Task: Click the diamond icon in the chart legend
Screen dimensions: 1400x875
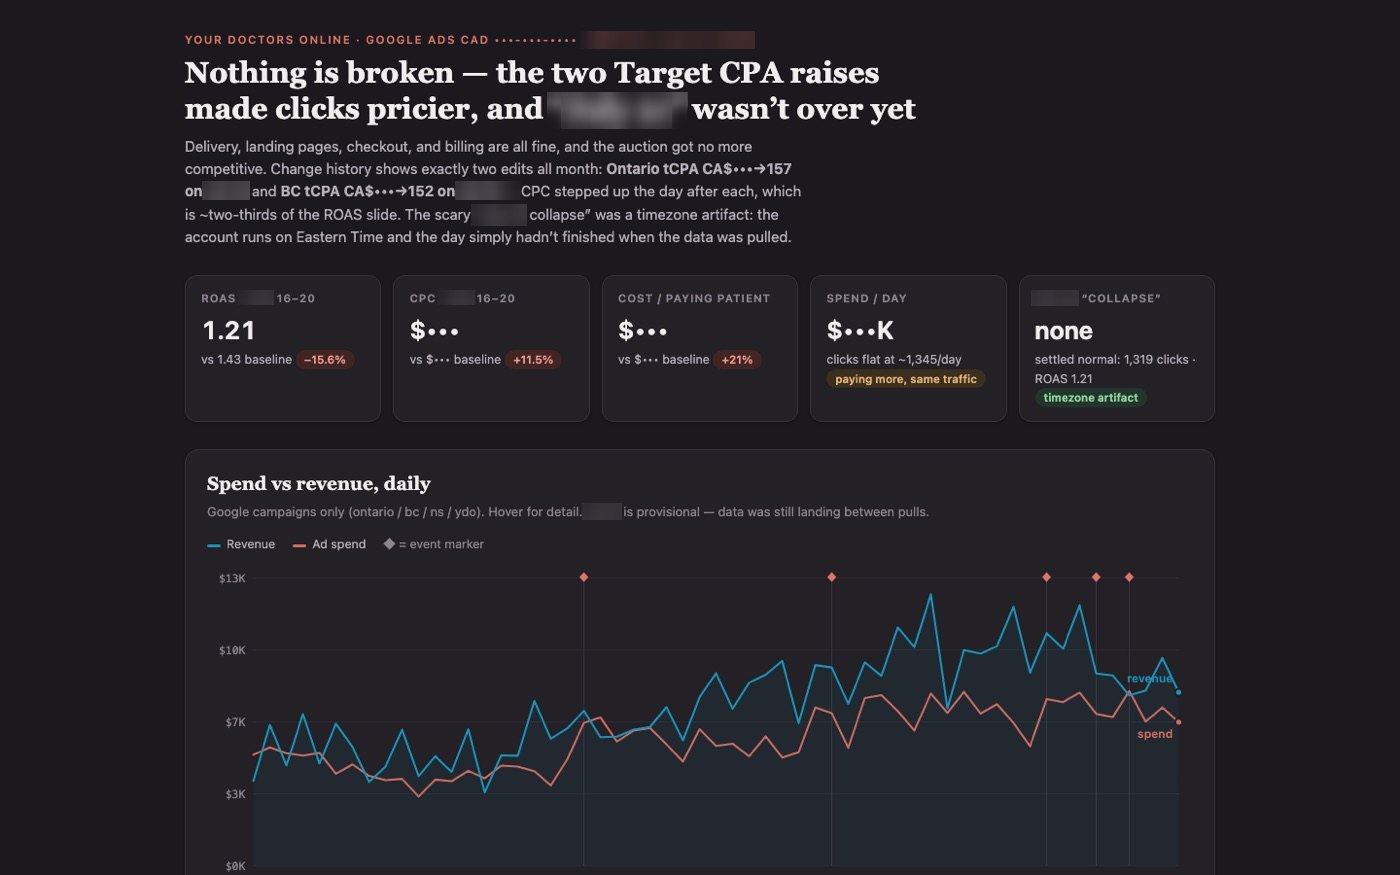Action: click(x=389, y=544)
